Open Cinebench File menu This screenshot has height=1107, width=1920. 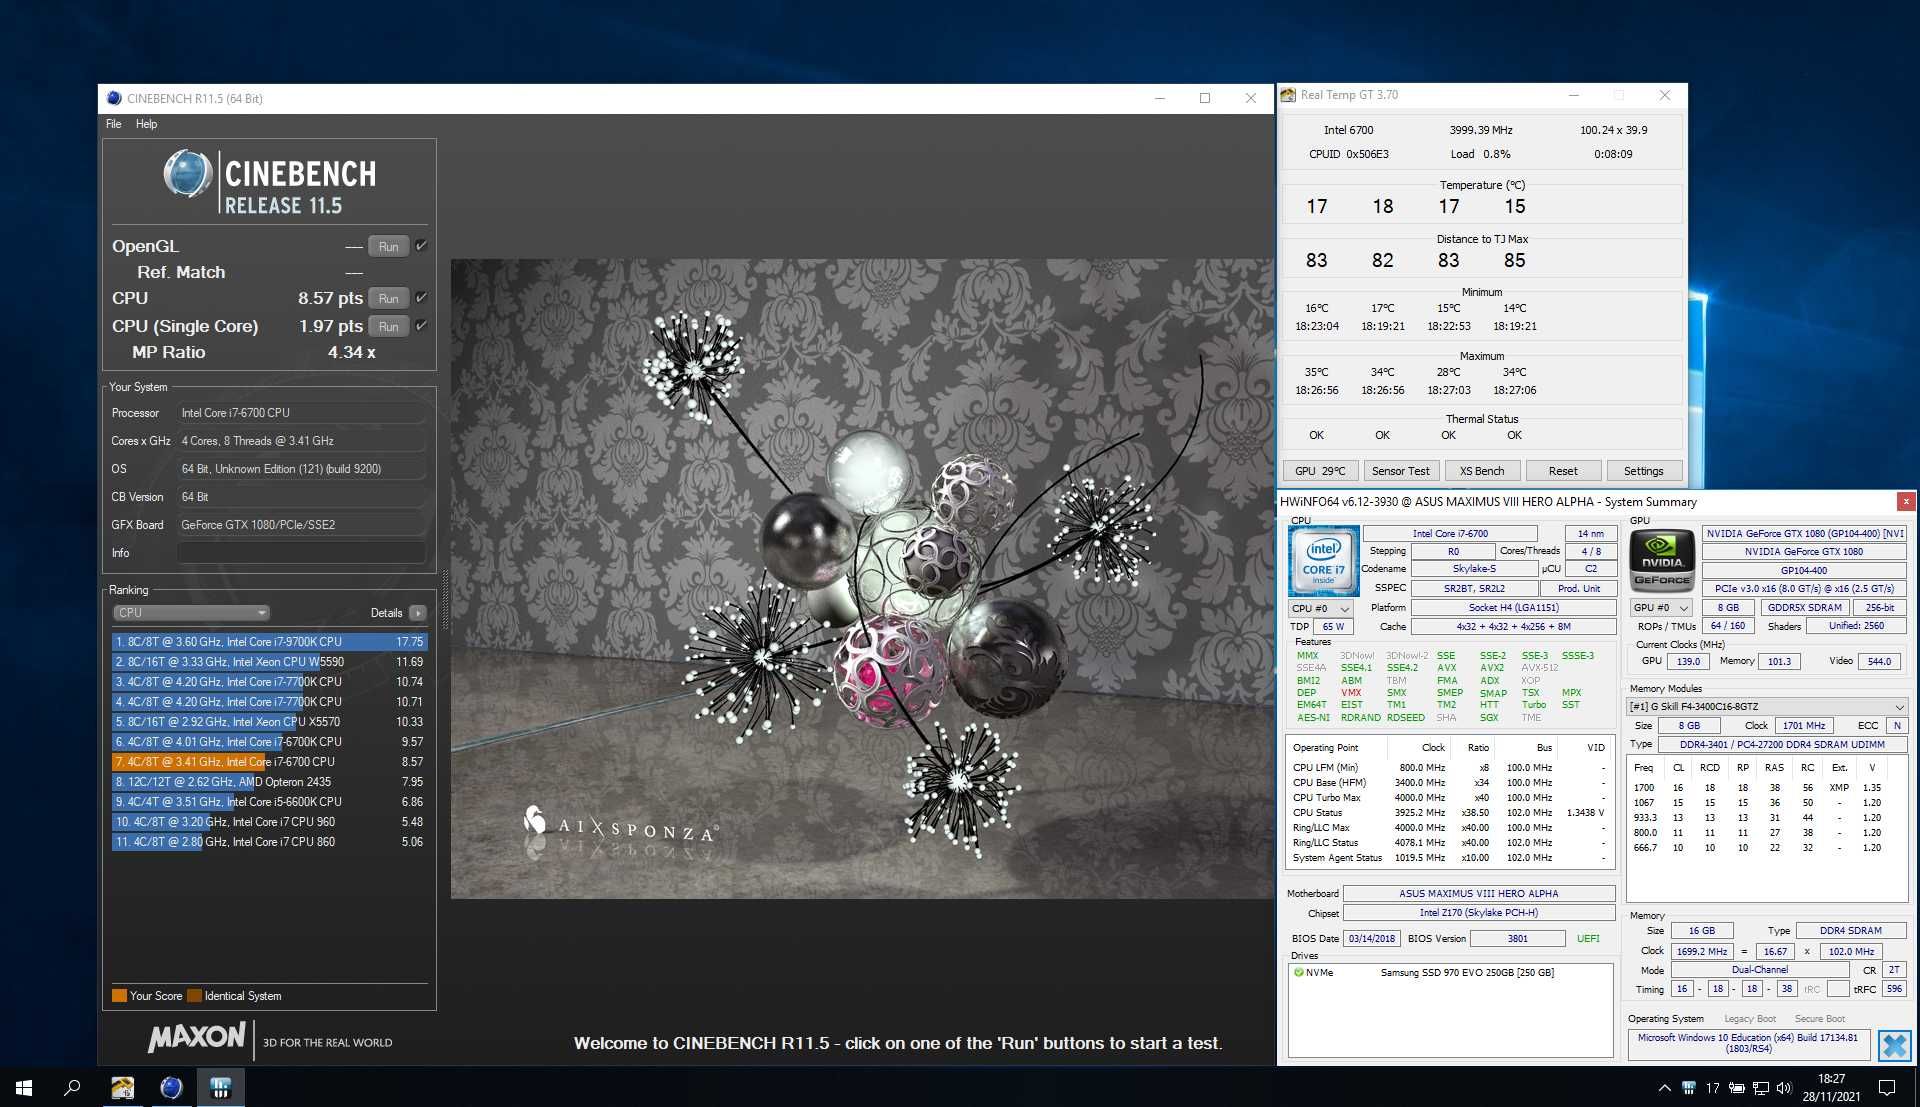point(114,124)
